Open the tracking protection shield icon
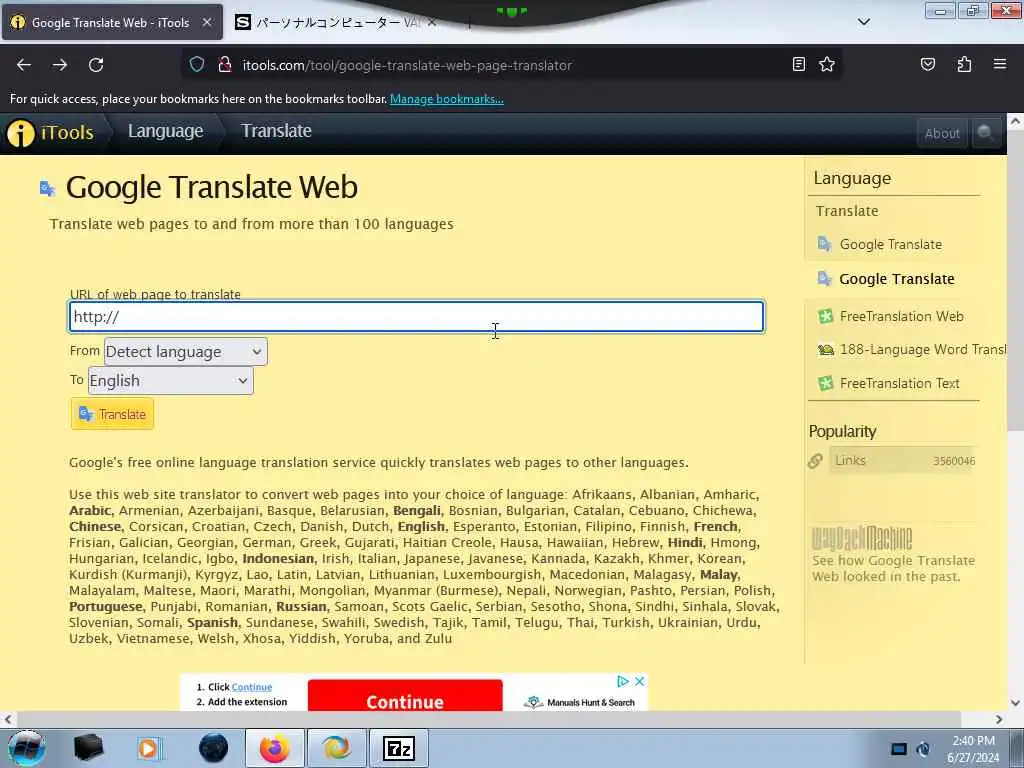1024x768 pixels. tap(197, 64)
